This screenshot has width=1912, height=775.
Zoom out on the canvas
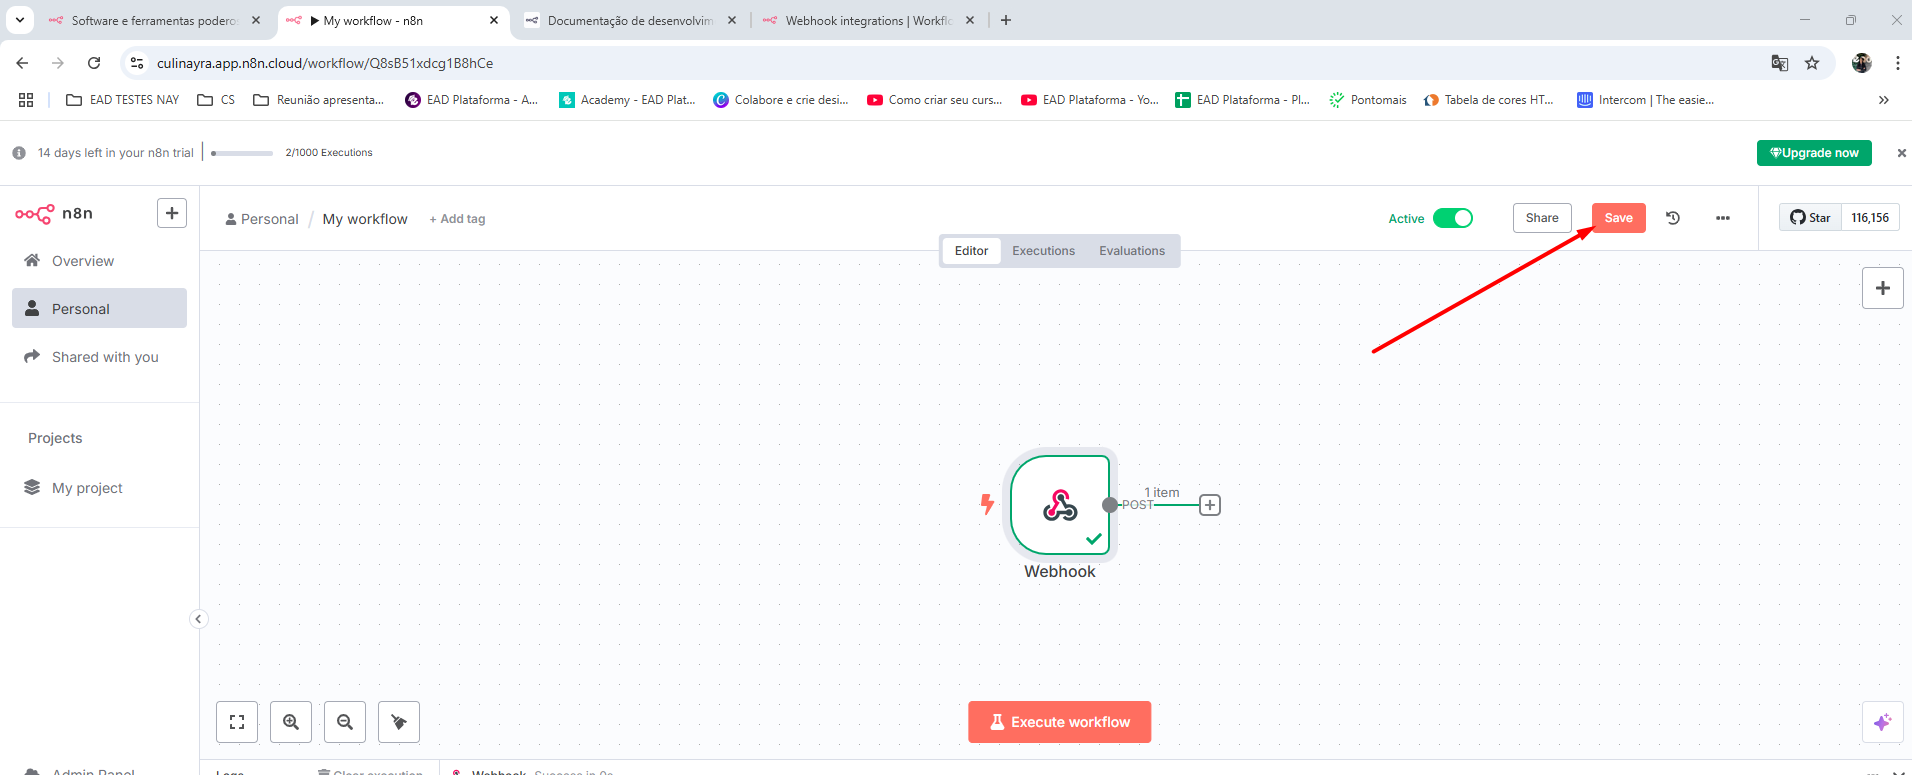(345, 722)
